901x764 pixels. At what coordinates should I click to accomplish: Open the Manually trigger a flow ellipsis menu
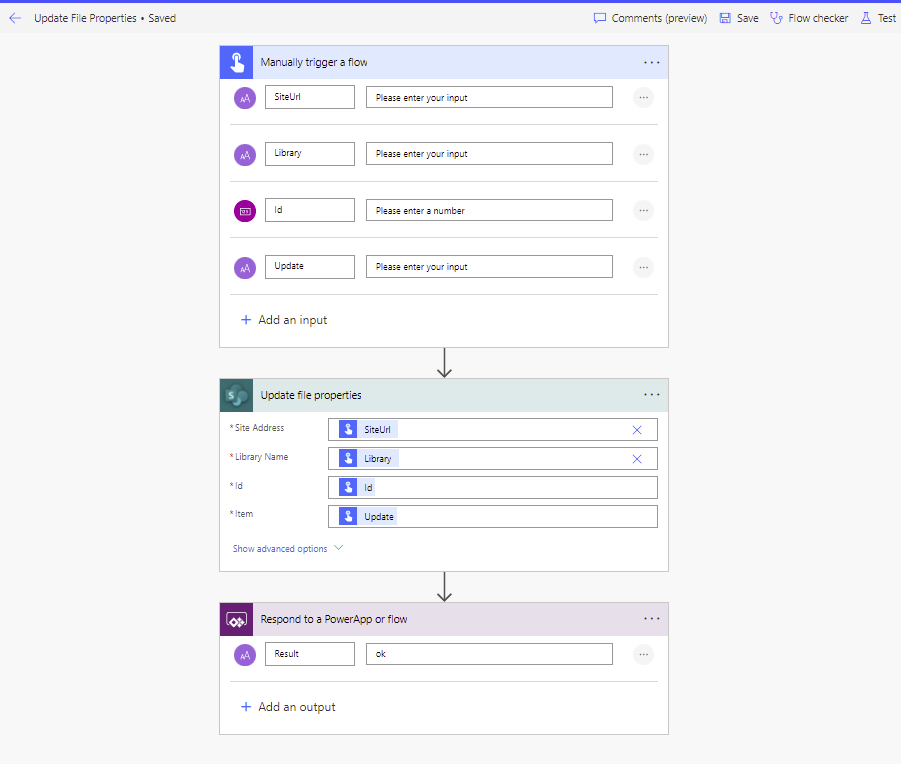[x=652, y=62]
